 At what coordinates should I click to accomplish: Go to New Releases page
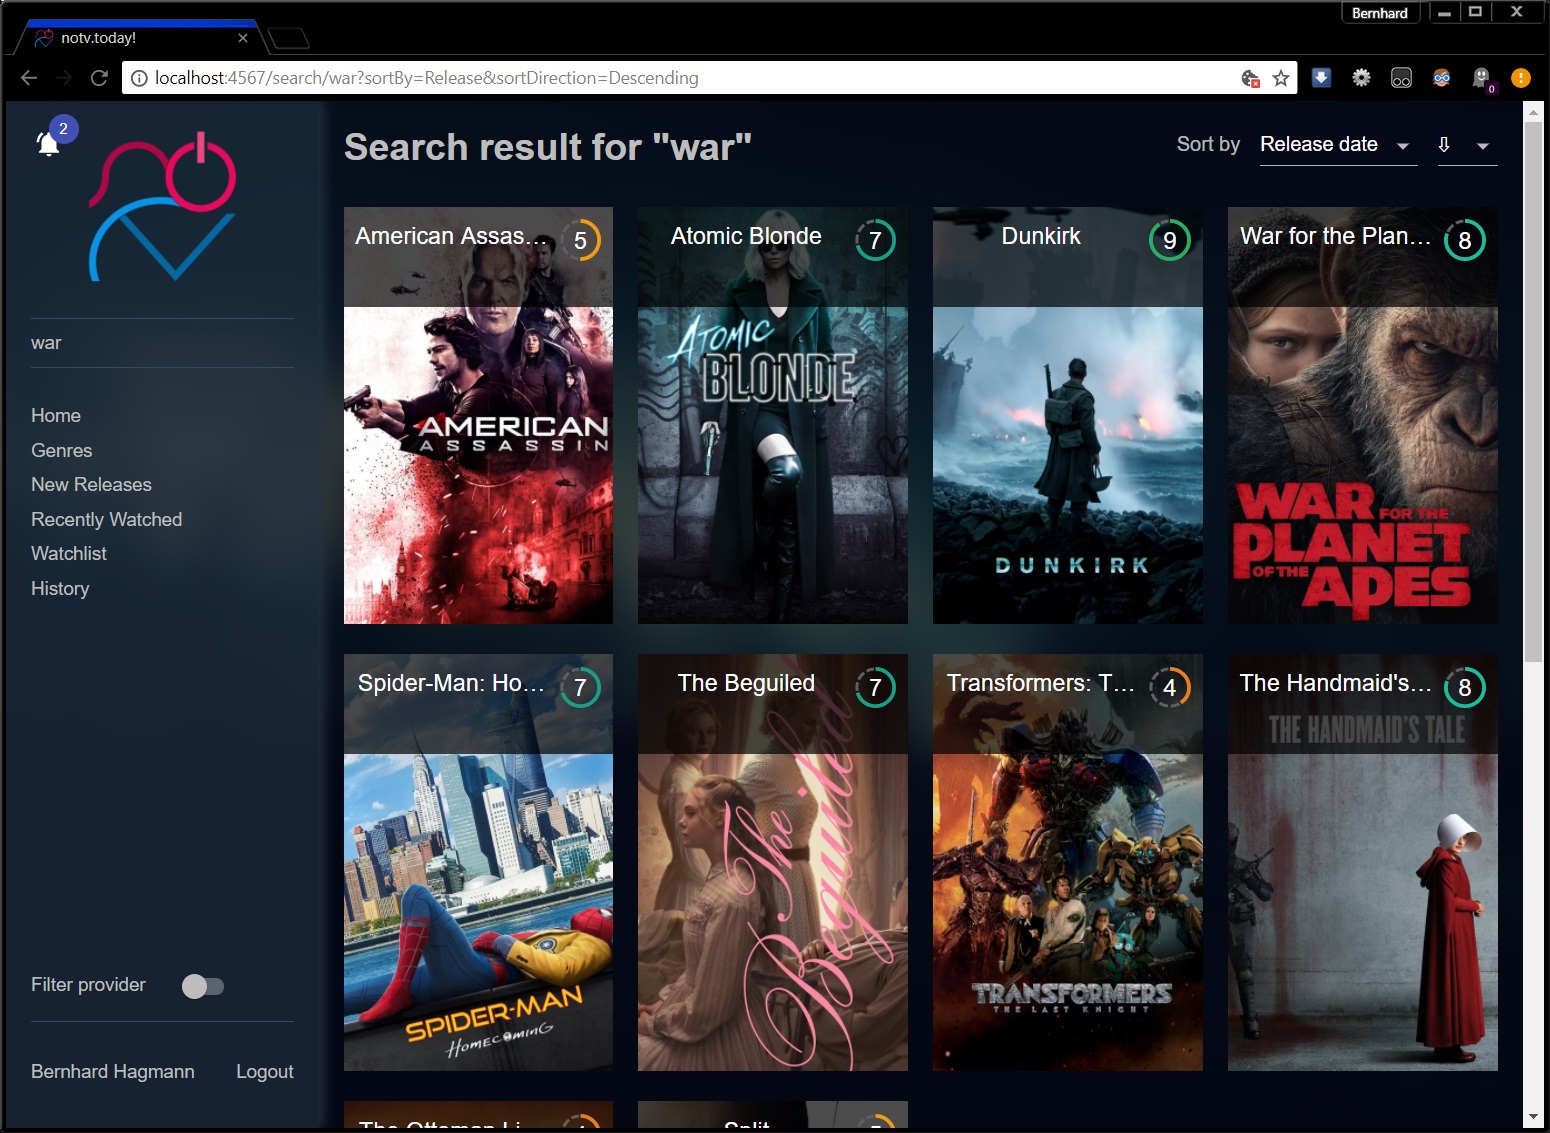click(x=91, y=484)
